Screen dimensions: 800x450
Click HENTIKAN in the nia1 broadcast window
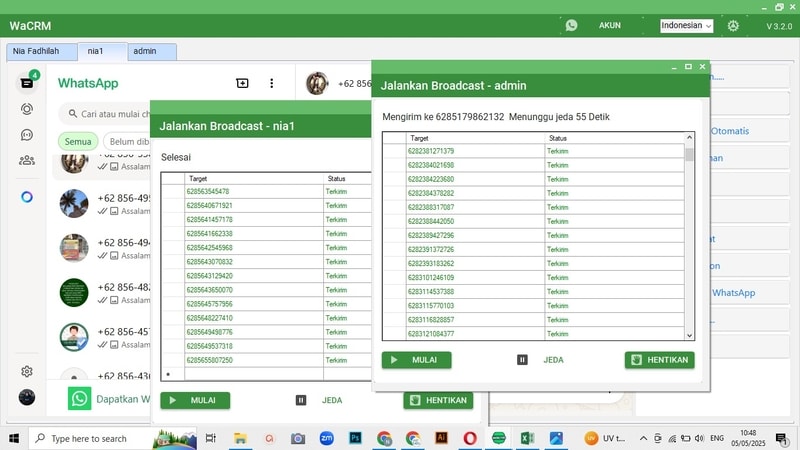pyautogui.click(x=438, y=401)
